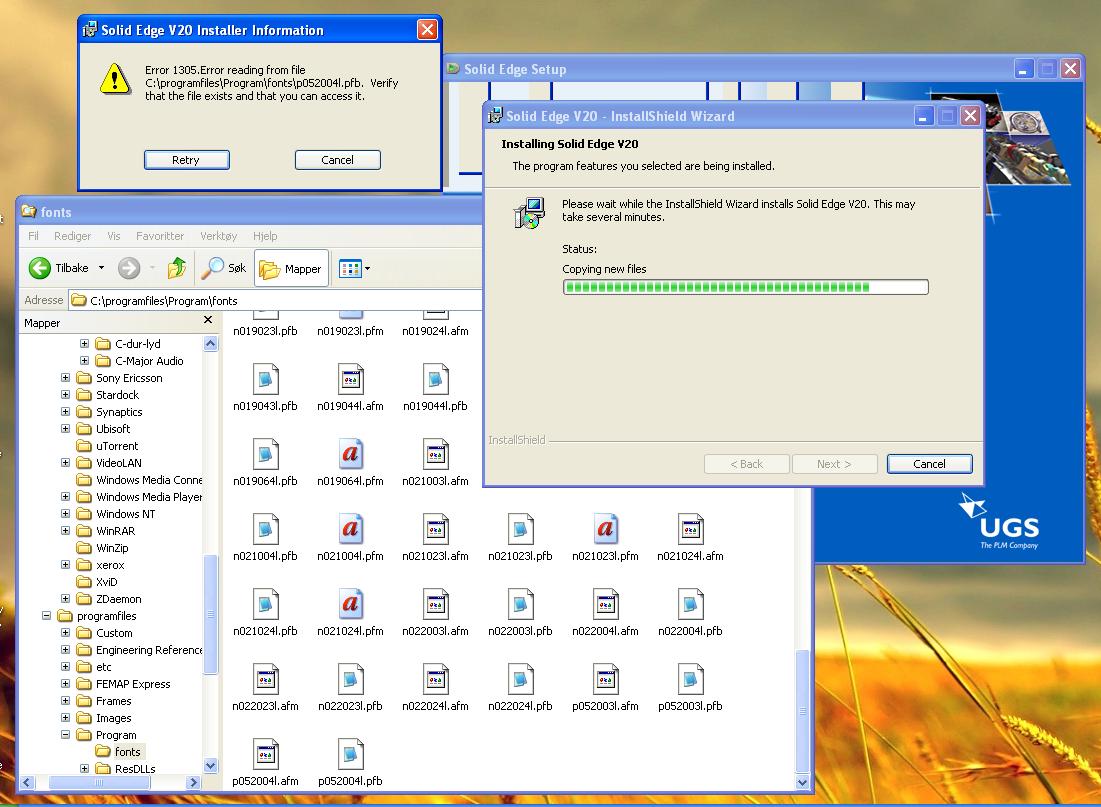
Task: Select the fonts folder in tree
Action: pyautogui.click(x=119, y=752)
